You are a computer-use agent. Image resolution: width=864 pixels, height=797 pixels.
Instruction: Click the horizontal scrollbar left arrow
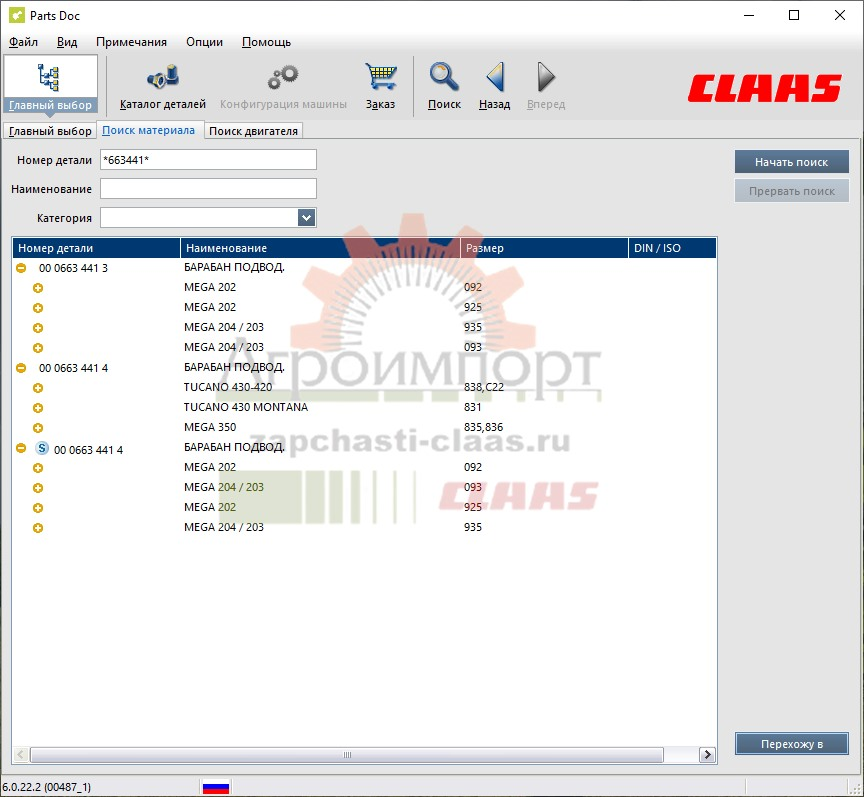[x=21, y=755]
